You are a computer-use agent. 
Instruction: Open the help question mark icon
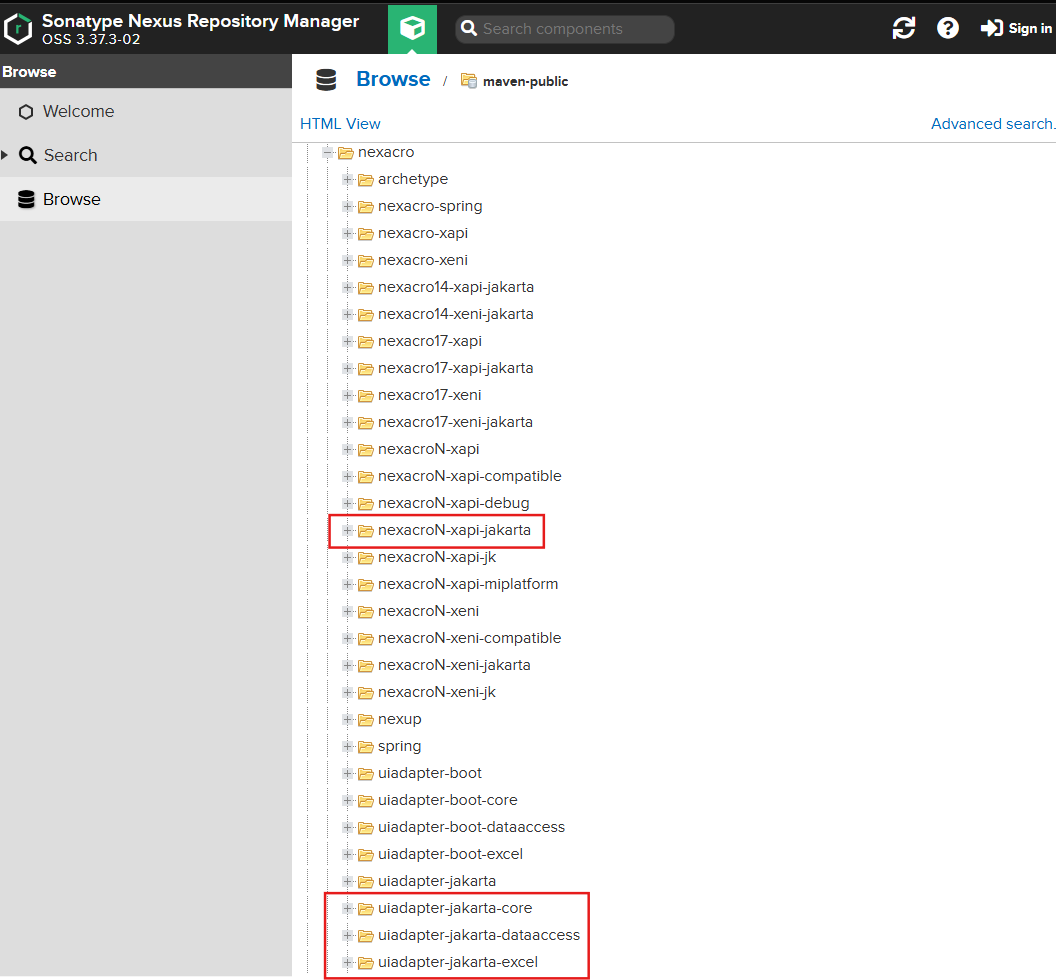click(948, 28)
